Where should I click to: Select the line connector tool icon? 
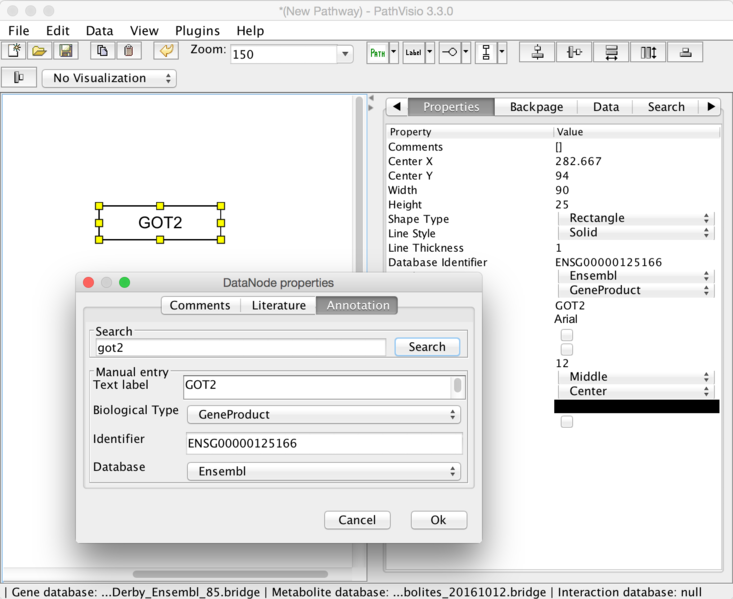click(450, 52)
